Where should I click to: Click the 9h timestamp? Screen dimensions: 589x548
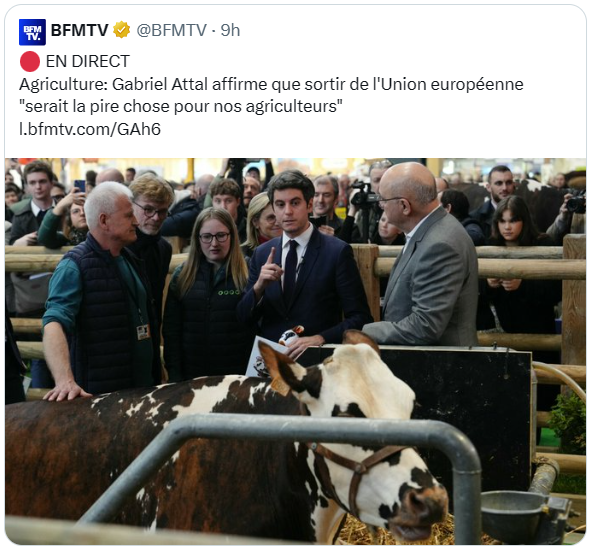[230, 30]
